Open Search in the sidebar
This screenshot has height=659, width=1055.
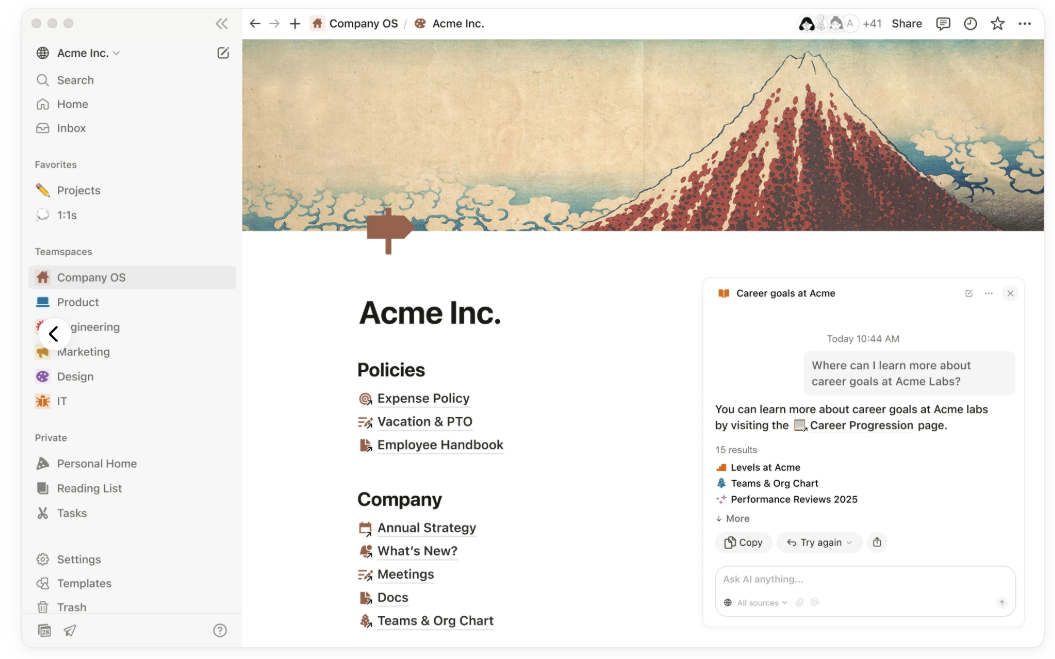132,80
